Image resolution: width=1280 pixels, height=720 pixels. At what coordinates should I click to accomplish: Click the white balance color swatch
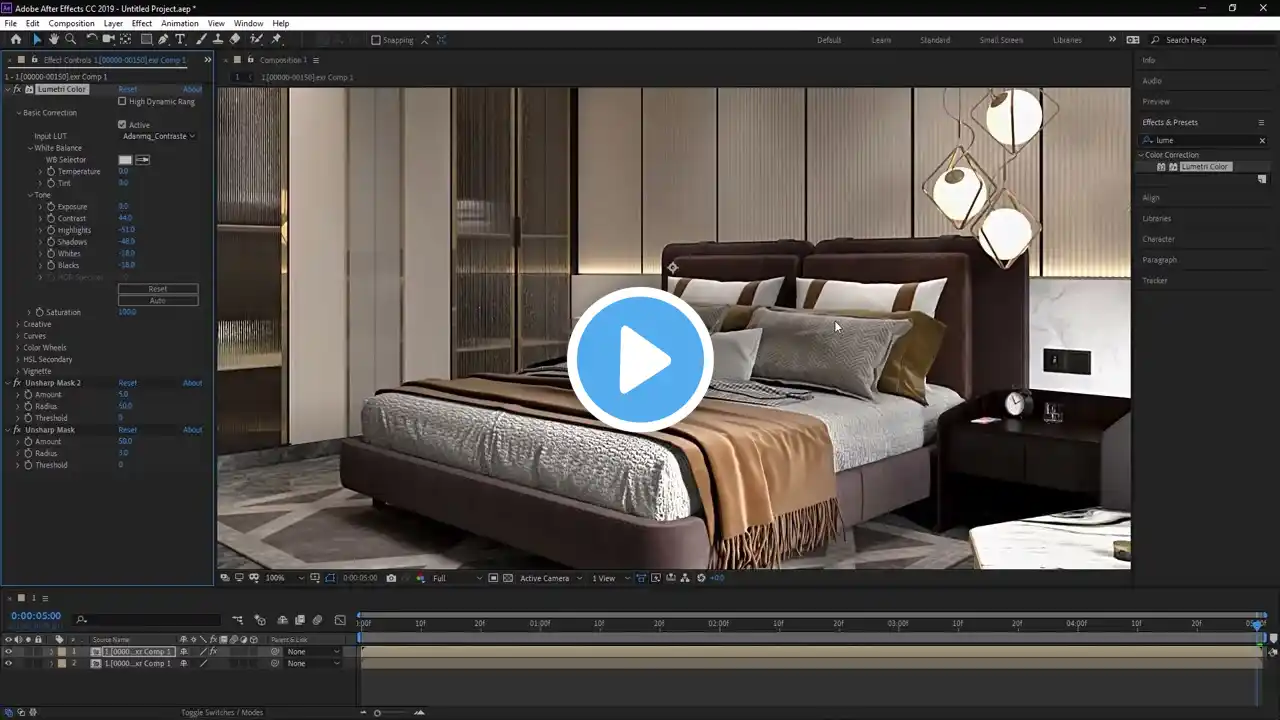click(125, 160)
